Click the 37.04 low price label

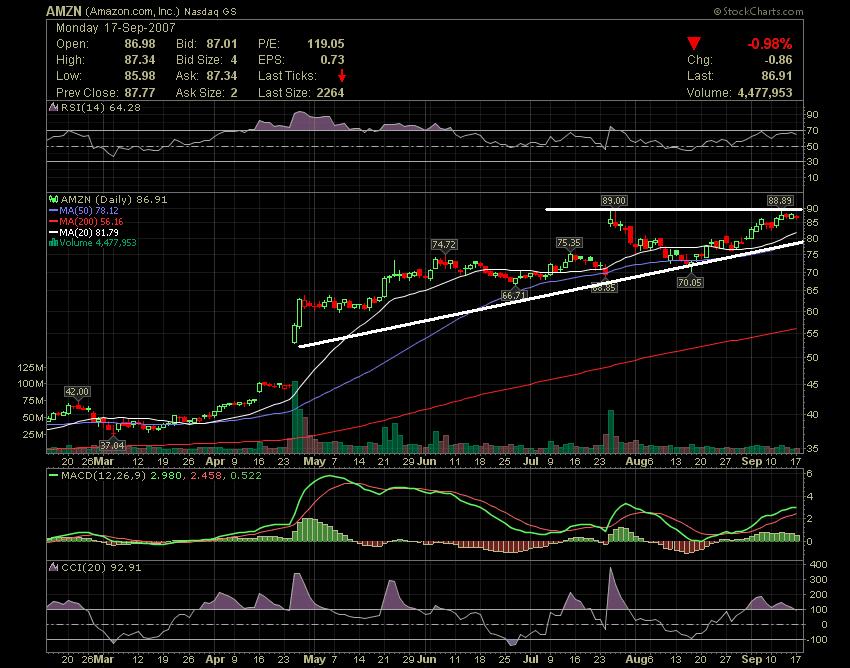(113, 445)
